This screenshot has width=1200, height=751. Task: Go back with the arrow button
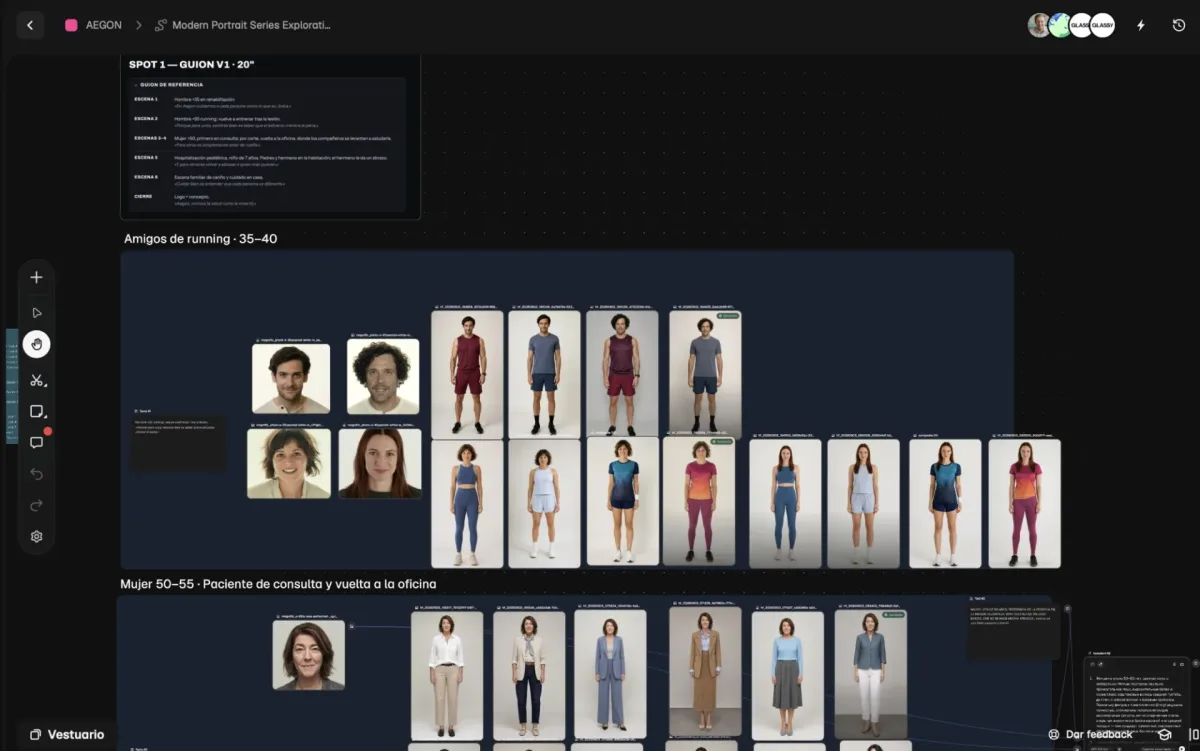30,25
